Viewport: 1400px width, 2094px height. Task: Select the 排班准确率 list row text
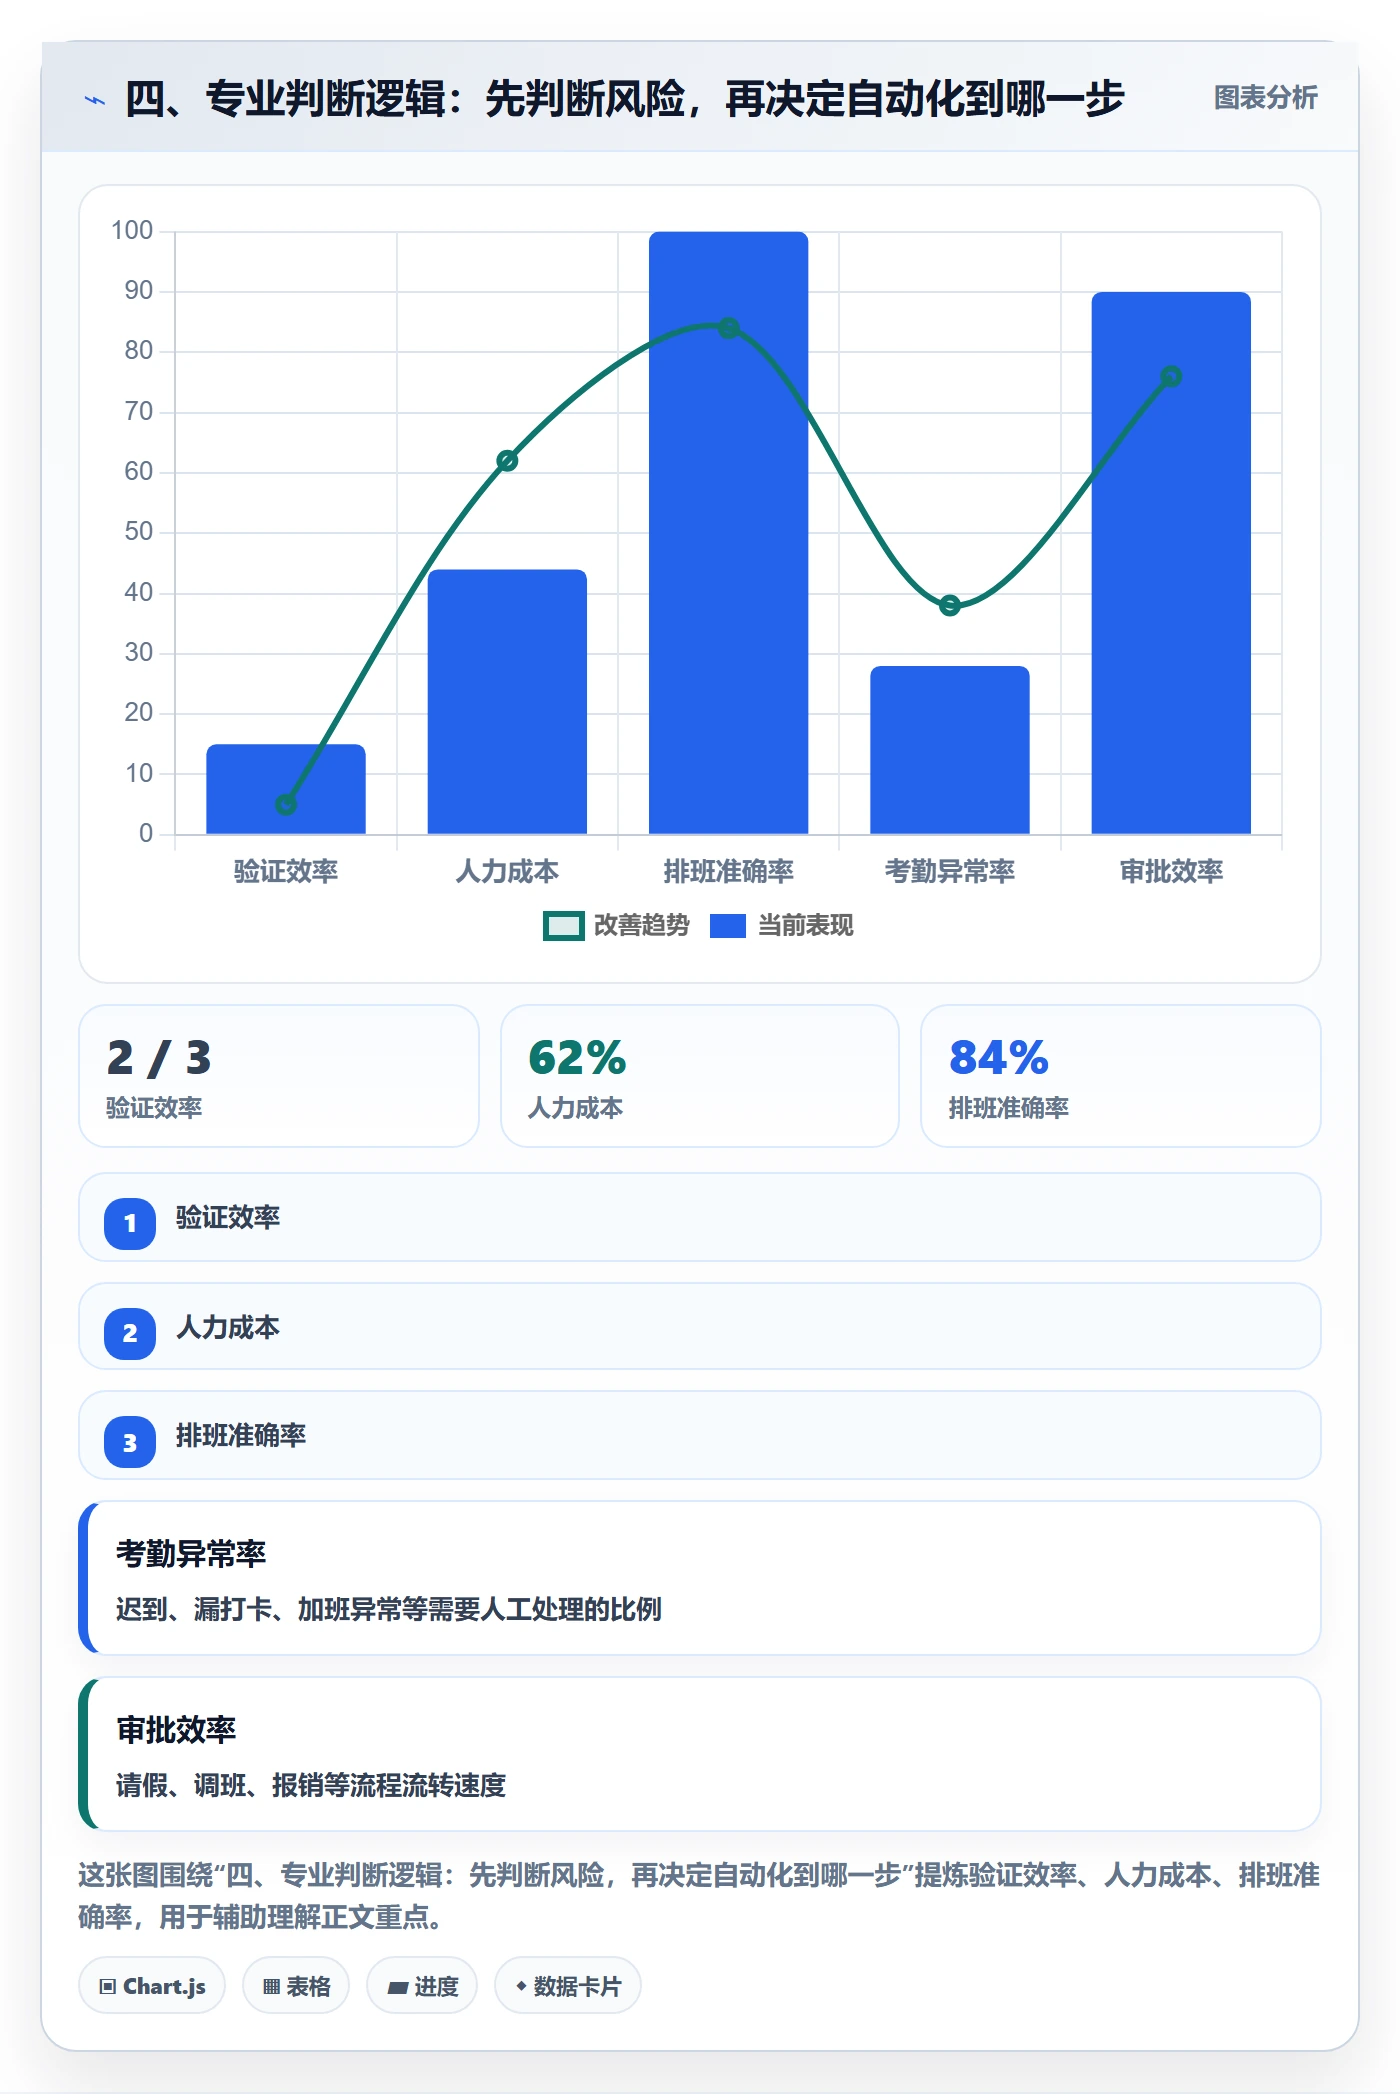click(241, 1436)
